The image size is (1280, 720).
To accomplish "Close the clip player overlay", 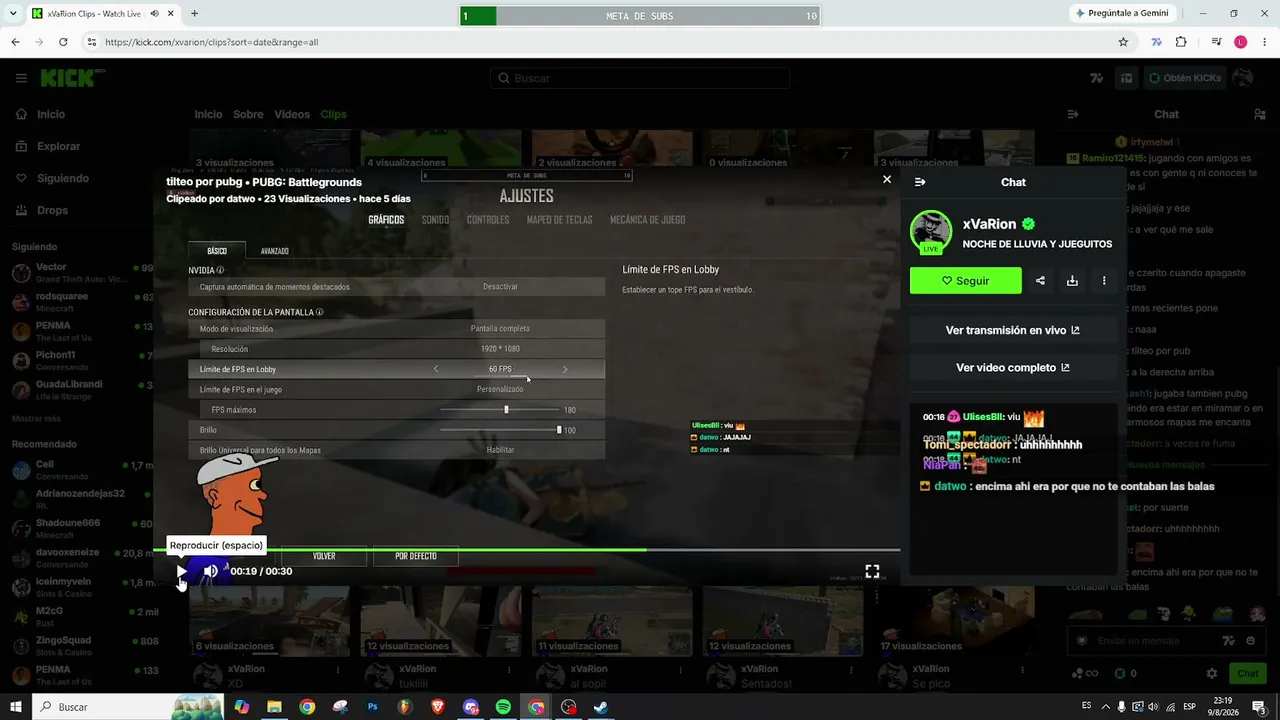I will pyautogui.click(x=886, y=179).
